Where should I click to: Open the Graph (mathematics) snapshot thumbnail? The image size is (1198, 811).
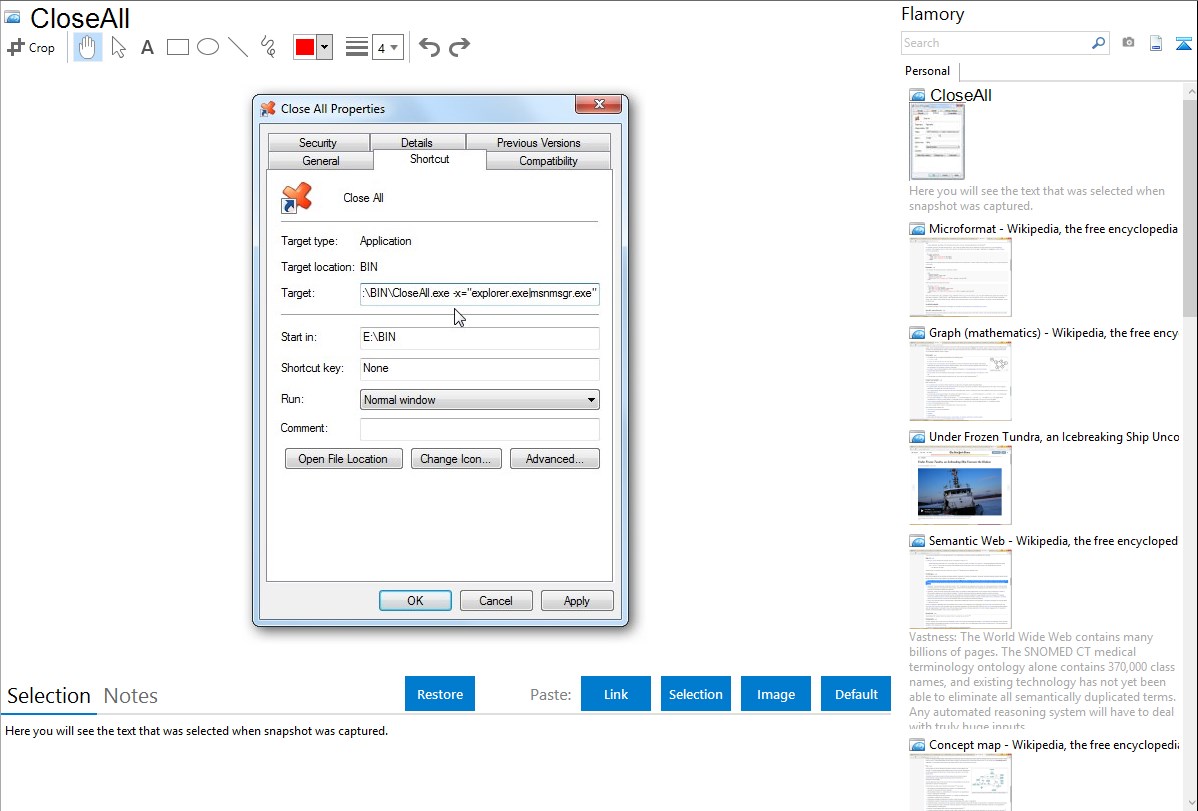(x=960, y=381)
